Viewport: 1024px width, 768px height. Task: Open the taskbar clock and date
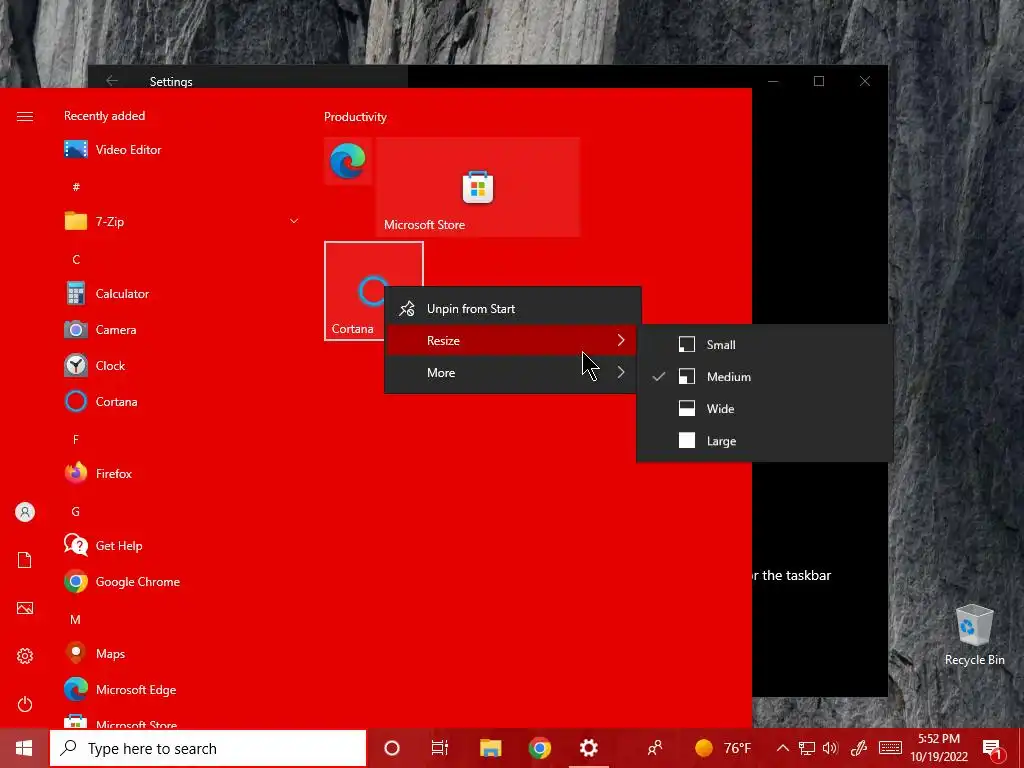(939, 748)
